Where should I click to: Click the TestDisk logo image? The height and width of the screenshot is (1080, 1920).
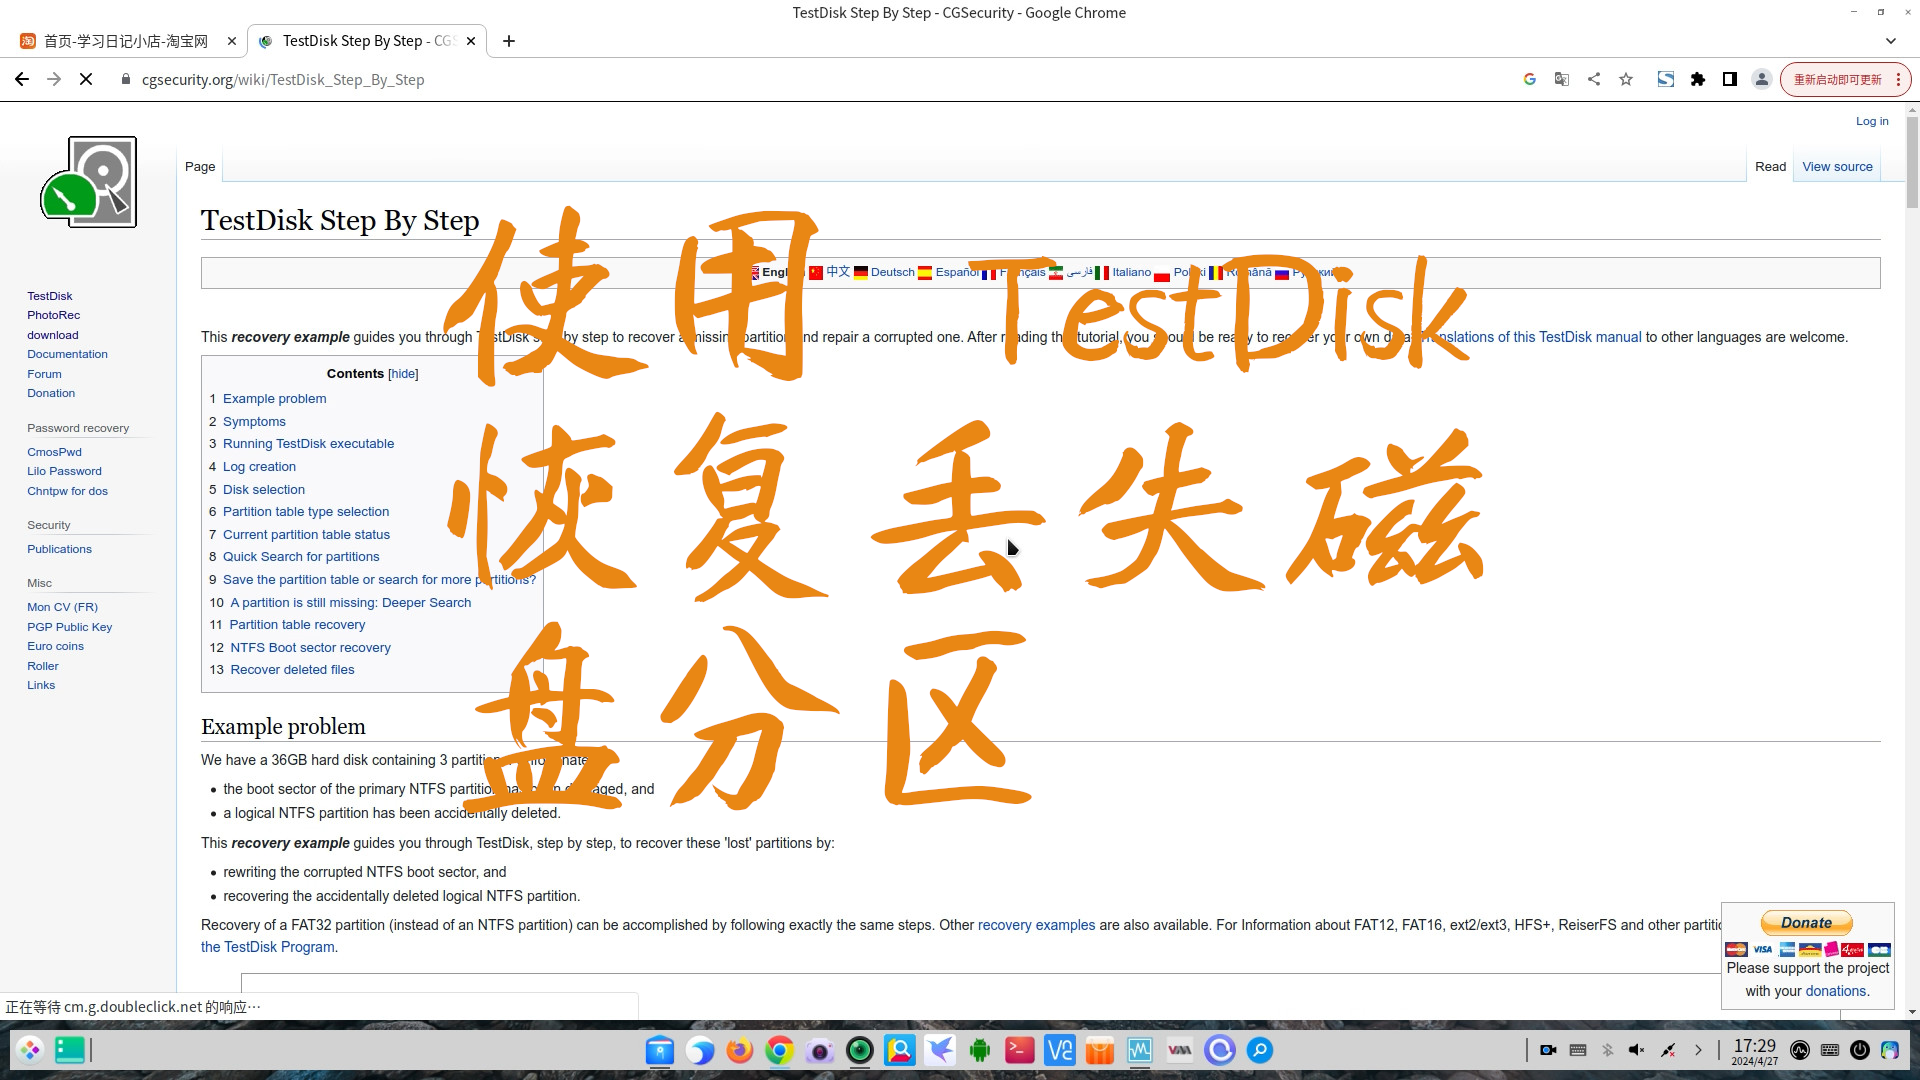tap(89, 182)
